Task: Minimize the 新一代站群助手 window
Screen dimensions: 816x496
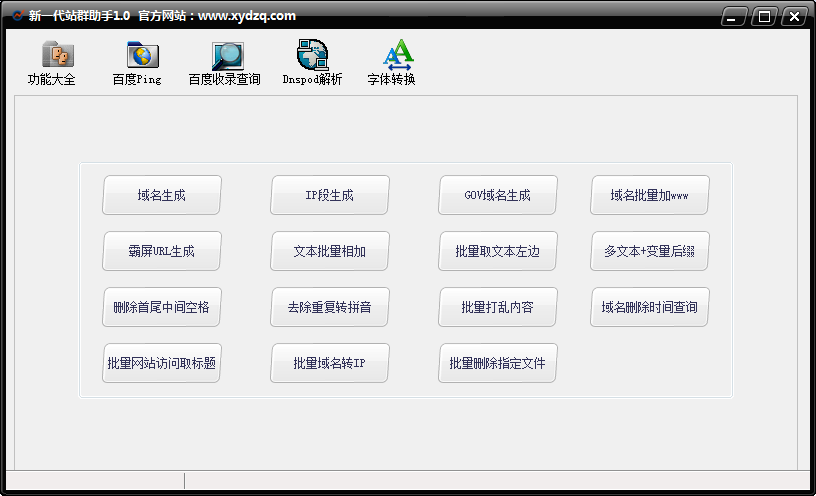Action: (x=734, y=17)
